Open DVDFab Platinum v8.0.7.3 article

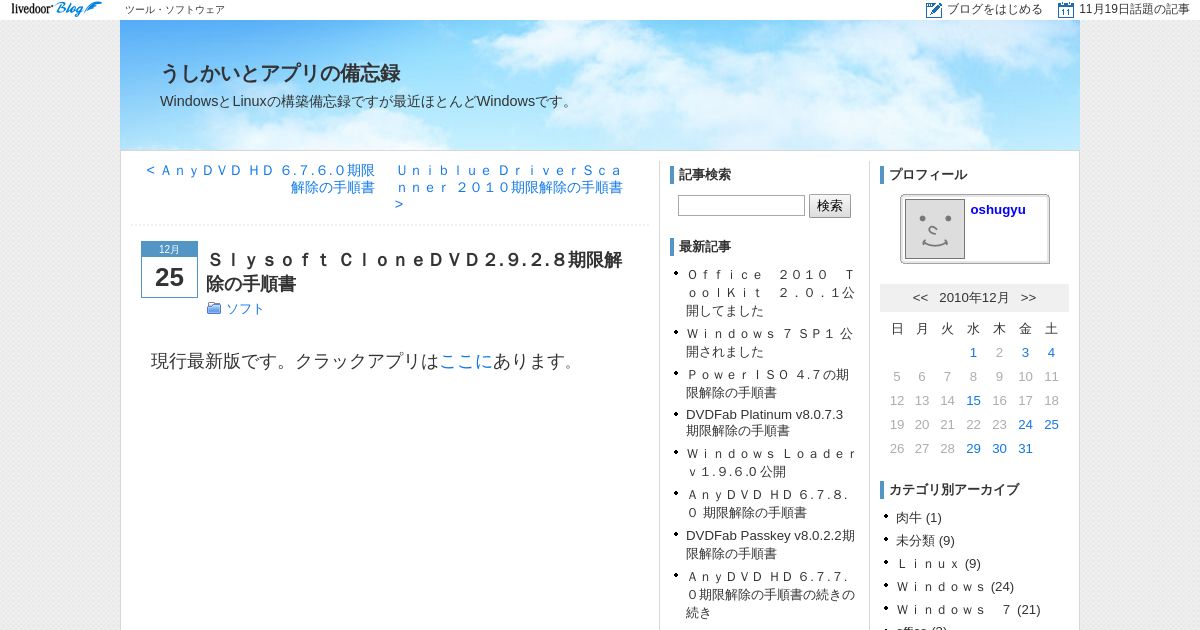tap(765, 422)
